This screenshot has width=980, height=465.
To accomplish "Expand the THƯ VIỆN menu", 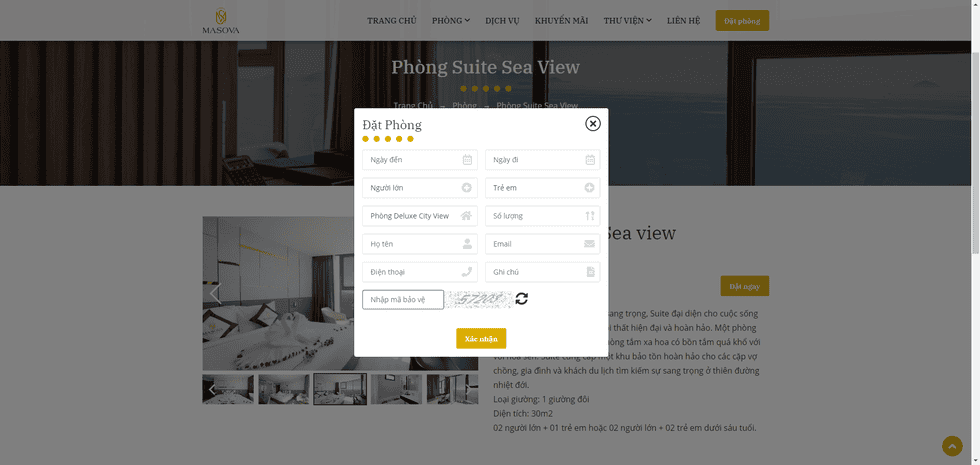I will pos(628,21).
